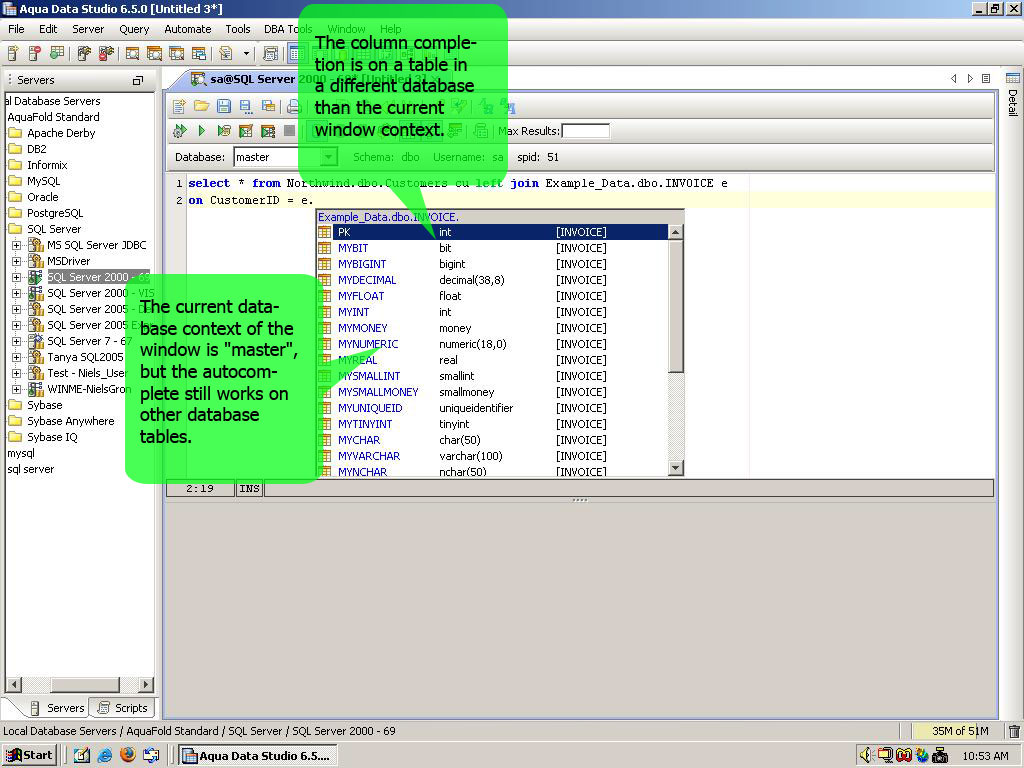Click the autocomplete list vertical scrollbar thumb

coord(676,306)
